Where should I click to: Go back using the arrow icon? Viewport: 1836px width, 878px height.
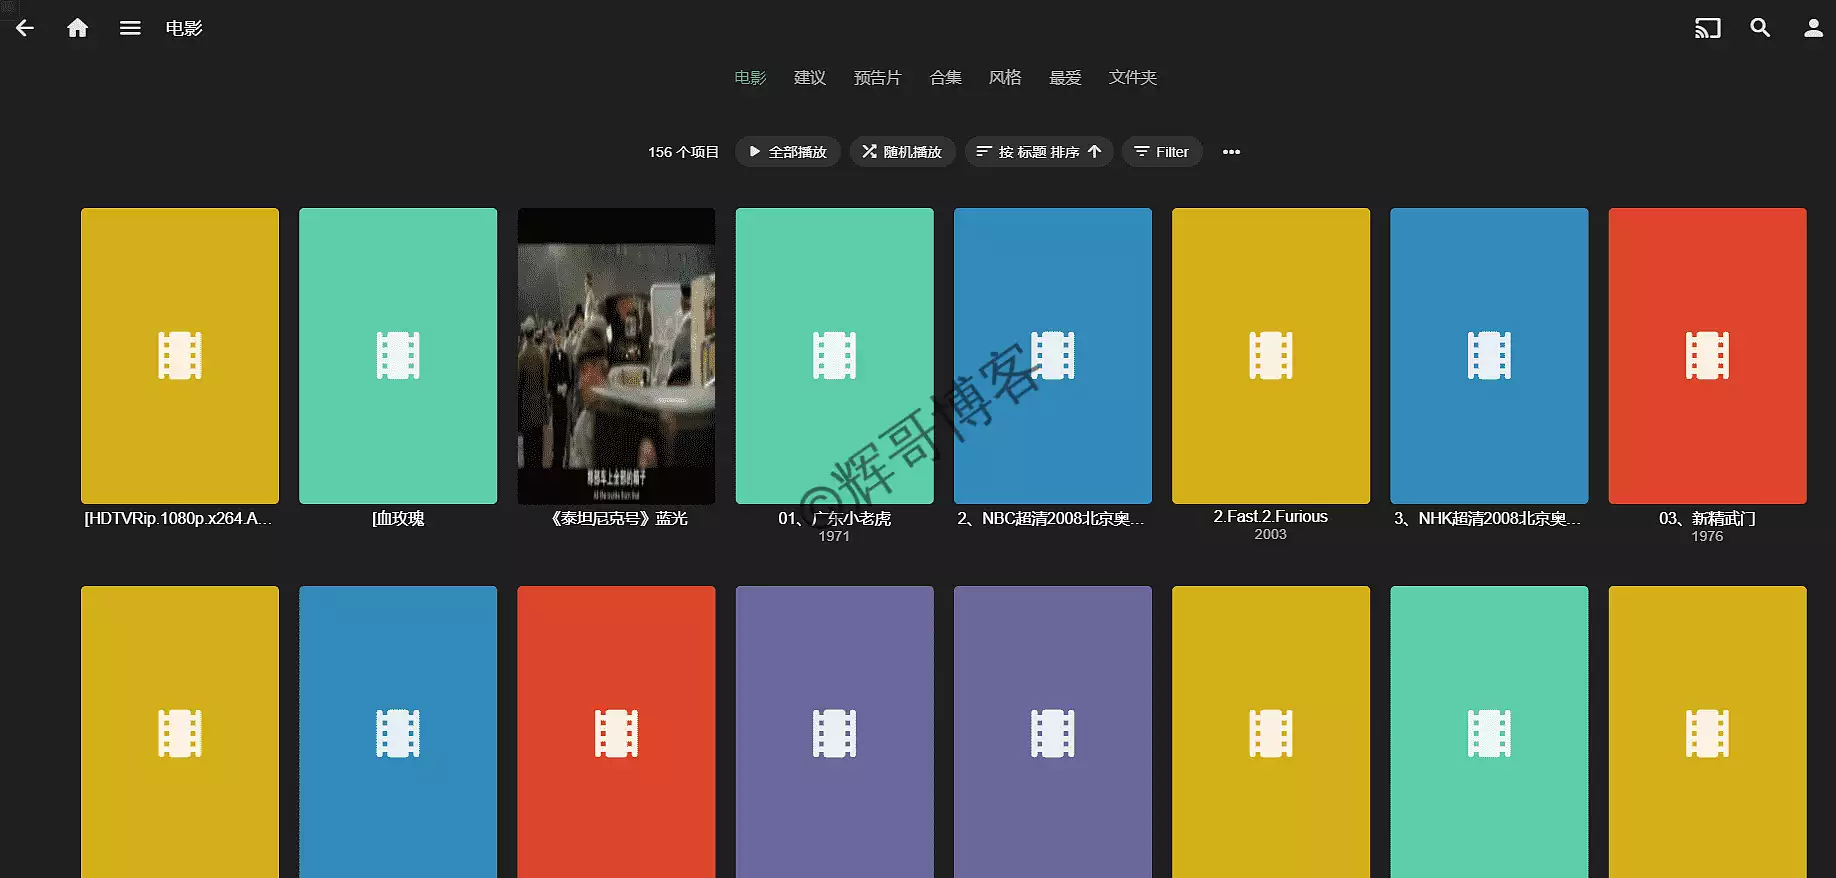coord(25,28)
